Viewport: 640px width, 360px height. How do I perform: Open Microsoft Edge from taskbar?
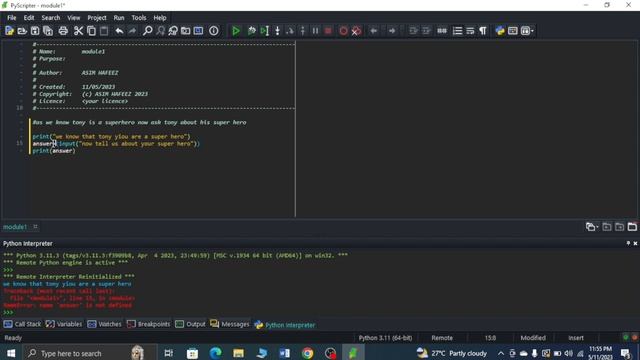point(216,353)
